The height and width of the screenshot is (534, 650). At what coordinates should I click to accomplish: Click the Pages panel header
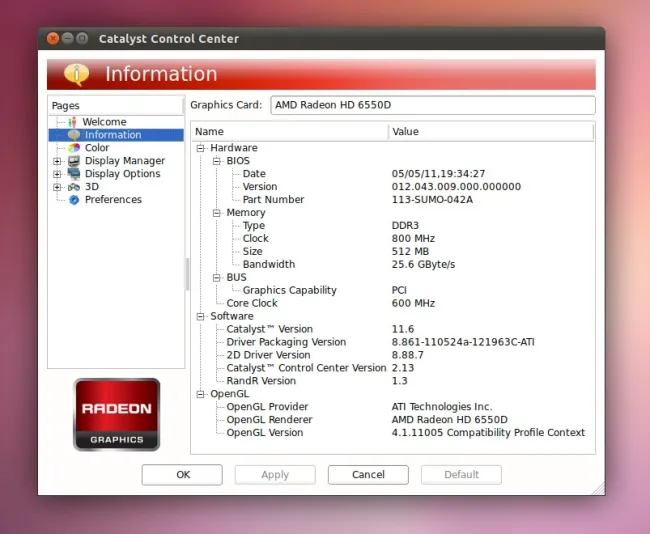tap(116, 106)
